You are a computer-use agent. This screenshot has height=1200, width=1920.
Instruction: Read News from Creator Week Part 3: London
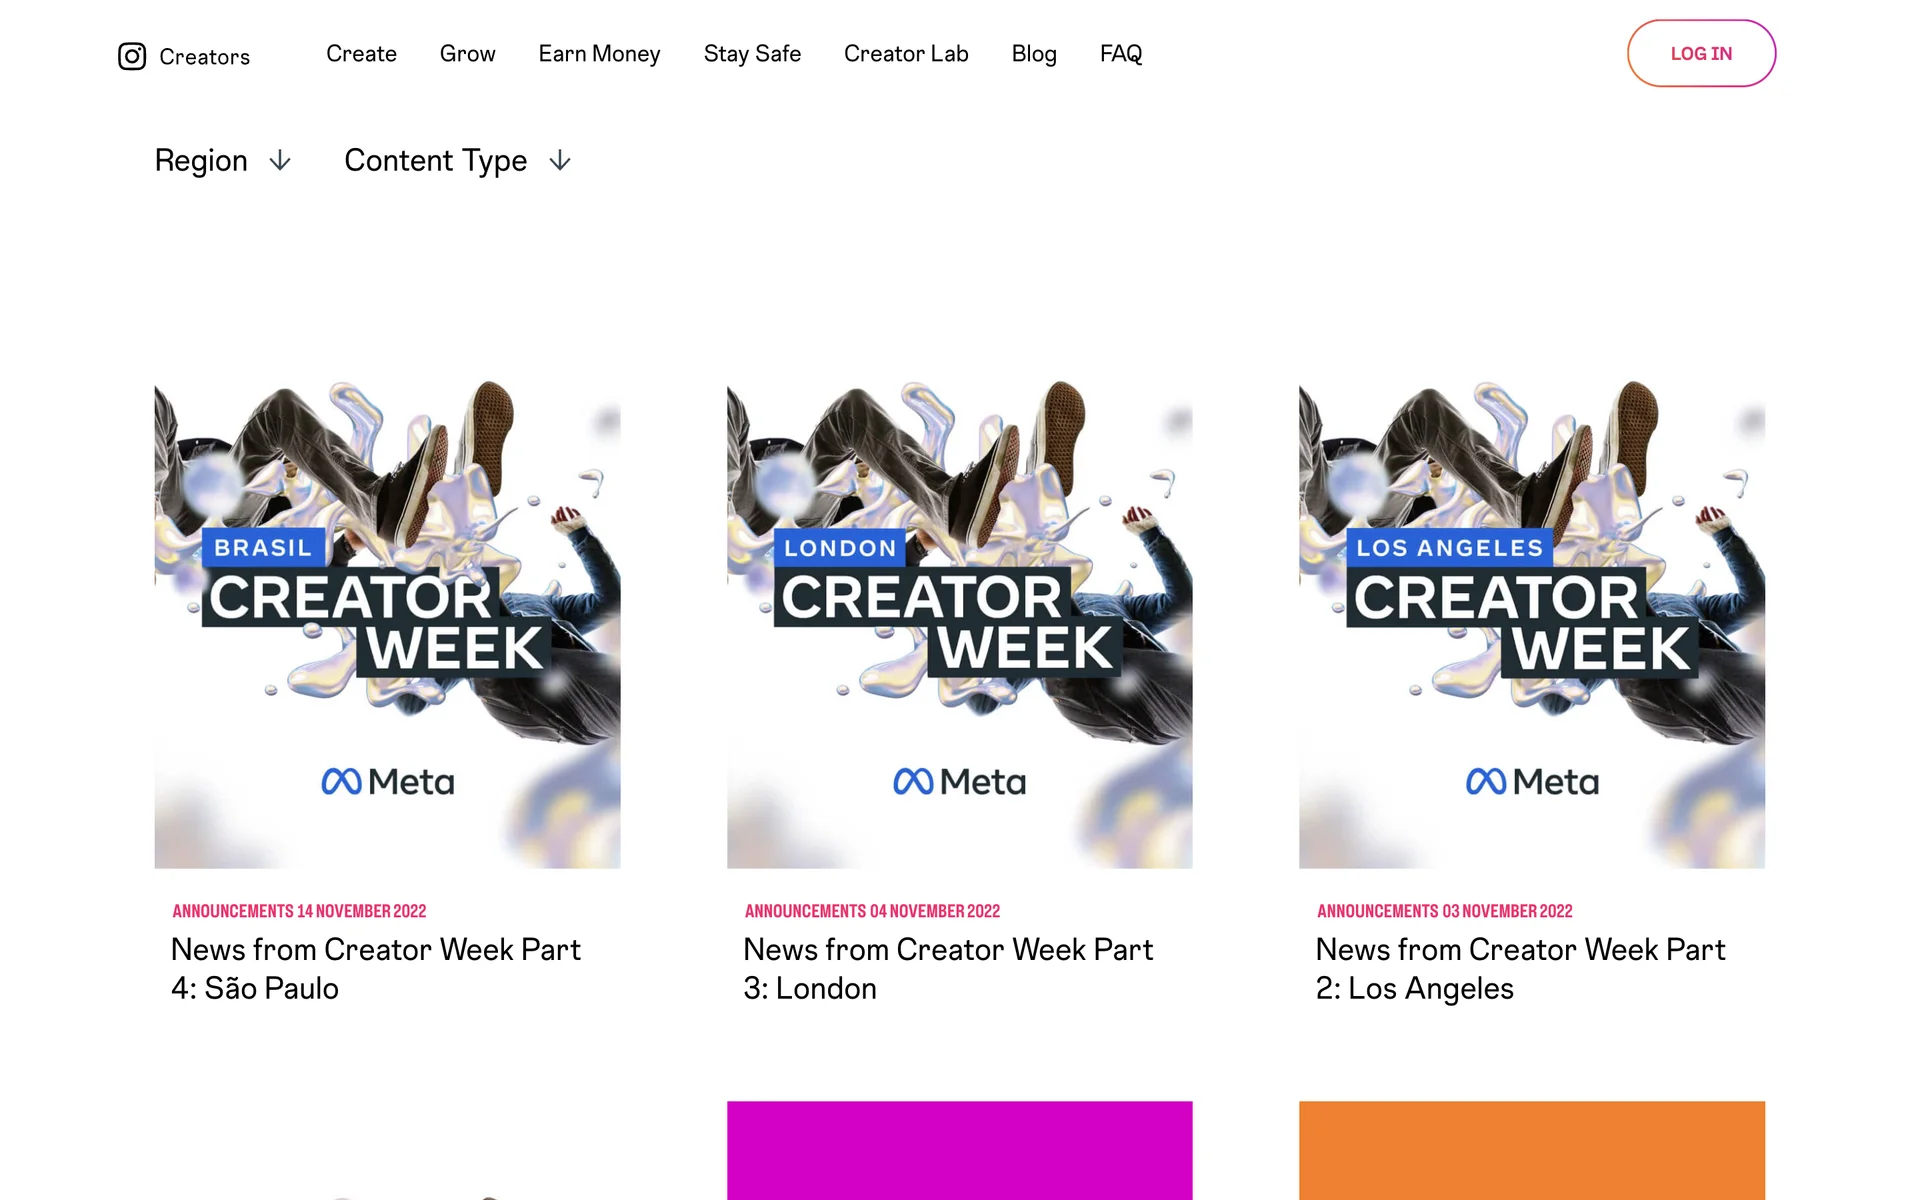tap(948, 969)
